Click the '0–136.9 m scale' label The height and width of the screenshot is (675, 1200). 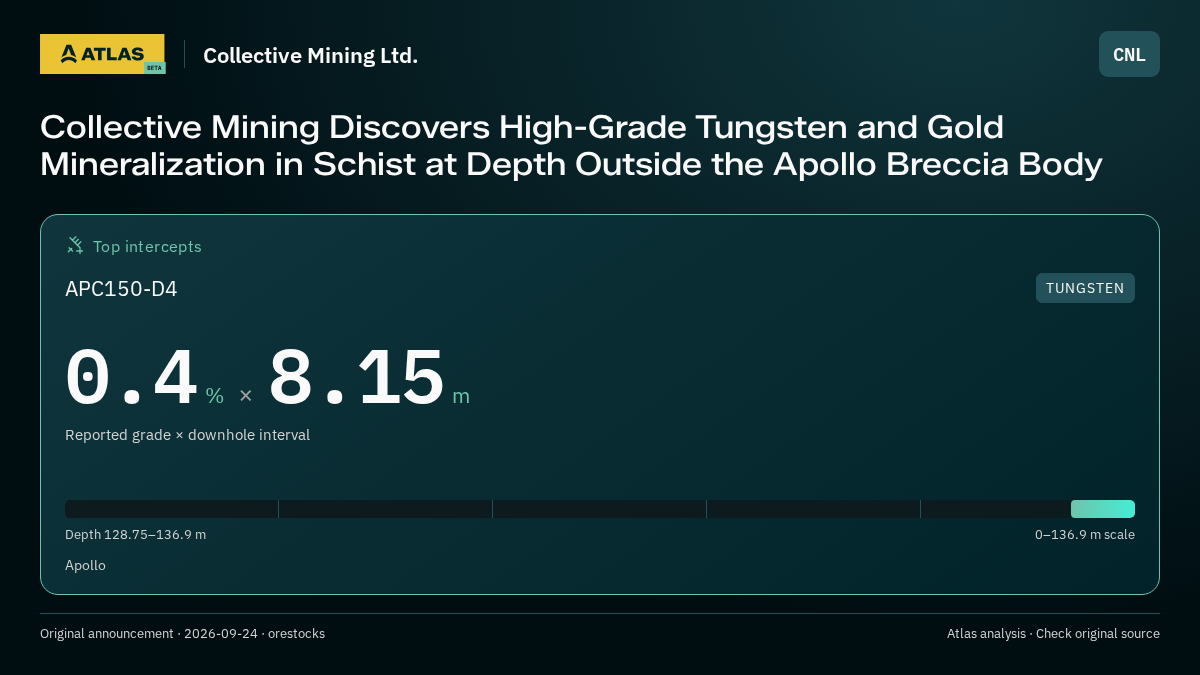click(x=1085, y=535)
